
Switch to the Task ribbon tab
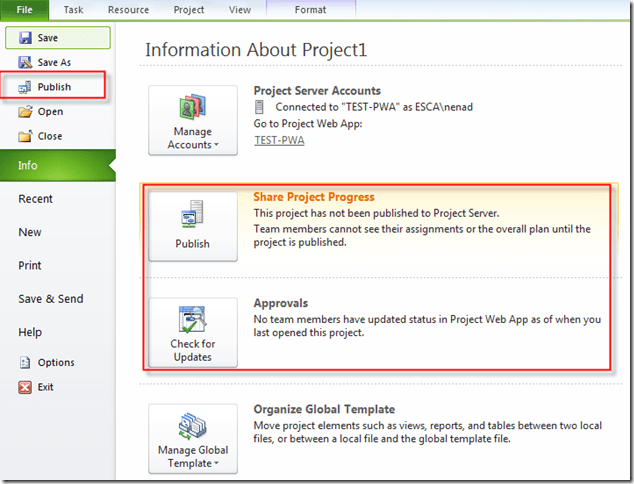coord(74,10)
